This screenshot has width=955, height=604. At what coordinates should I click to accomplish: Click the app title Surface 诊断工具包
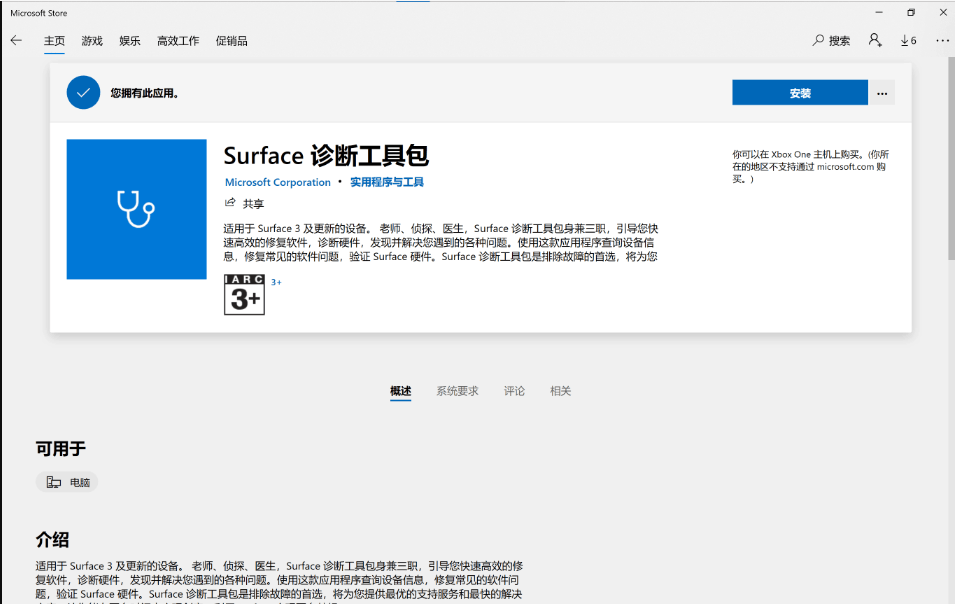click(326, 156)
